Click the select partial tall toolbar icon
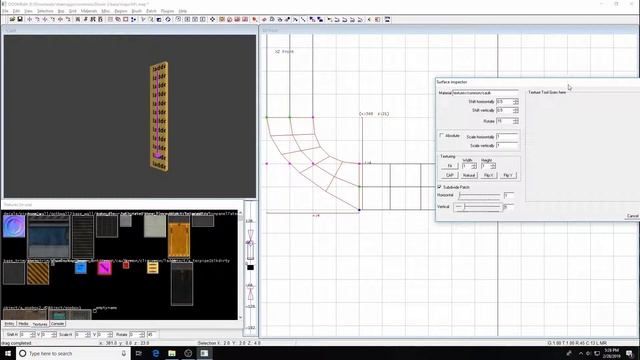The width and height of the screenshot is (640, 360). coord(93,19)
